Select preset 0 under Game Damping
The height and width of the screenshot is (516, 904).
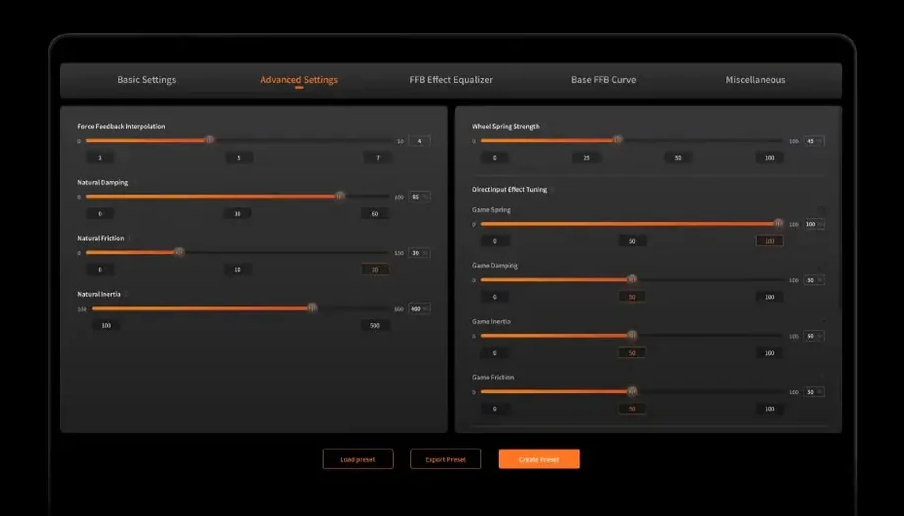[494, 297]
